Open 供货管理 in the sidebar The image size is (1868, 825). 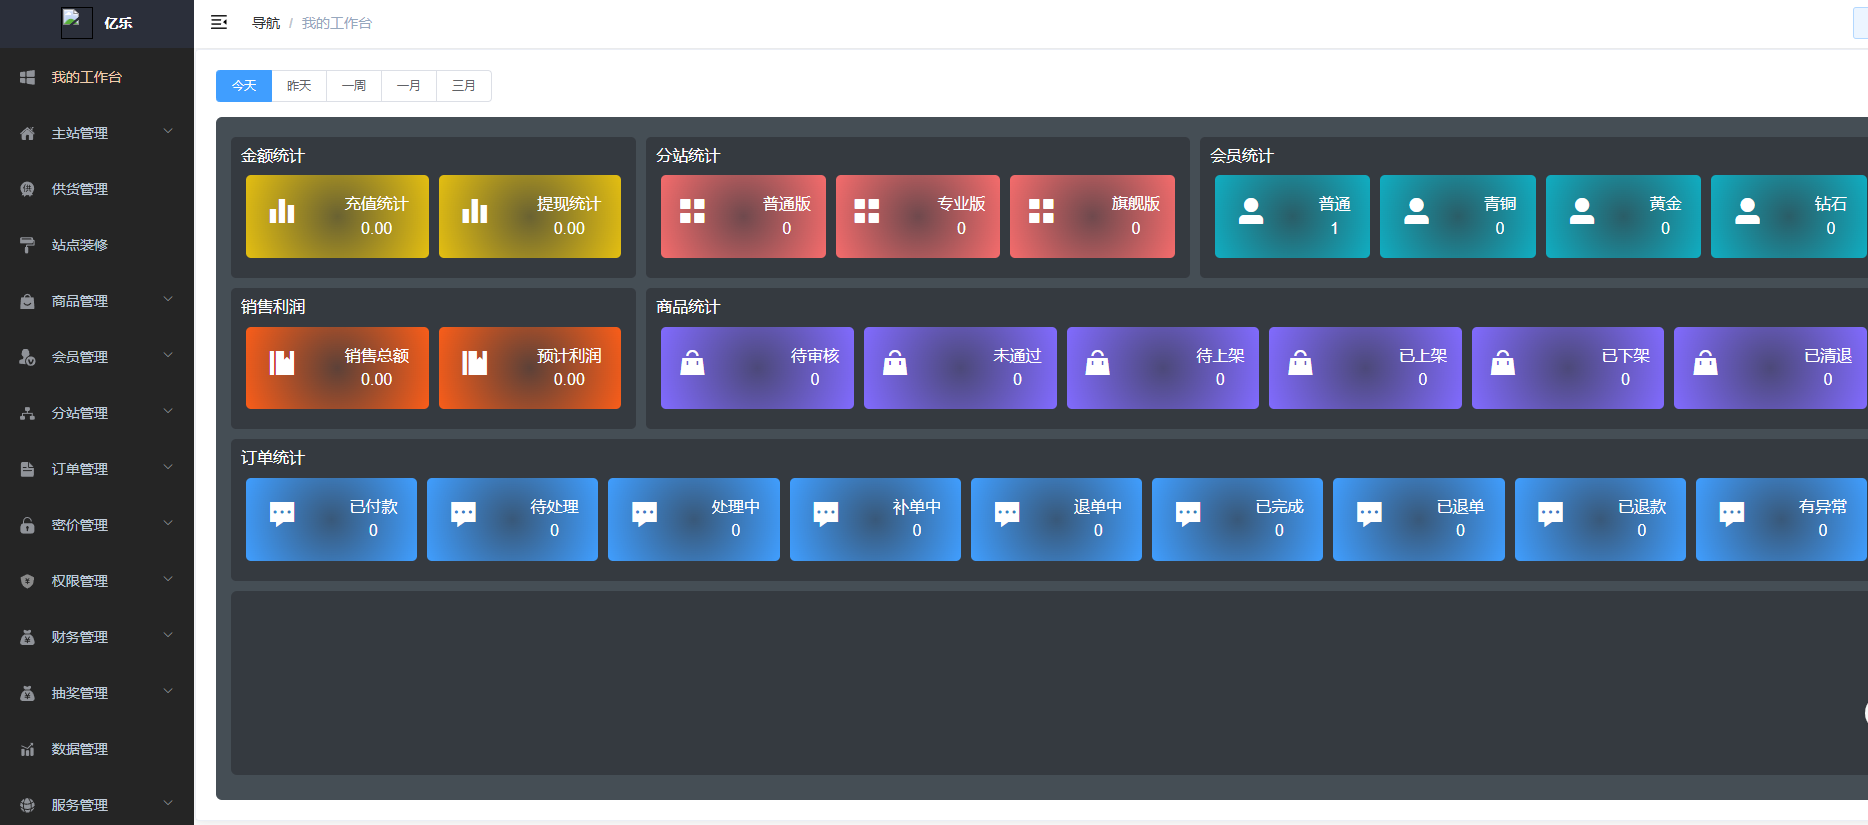pos(80,189)
